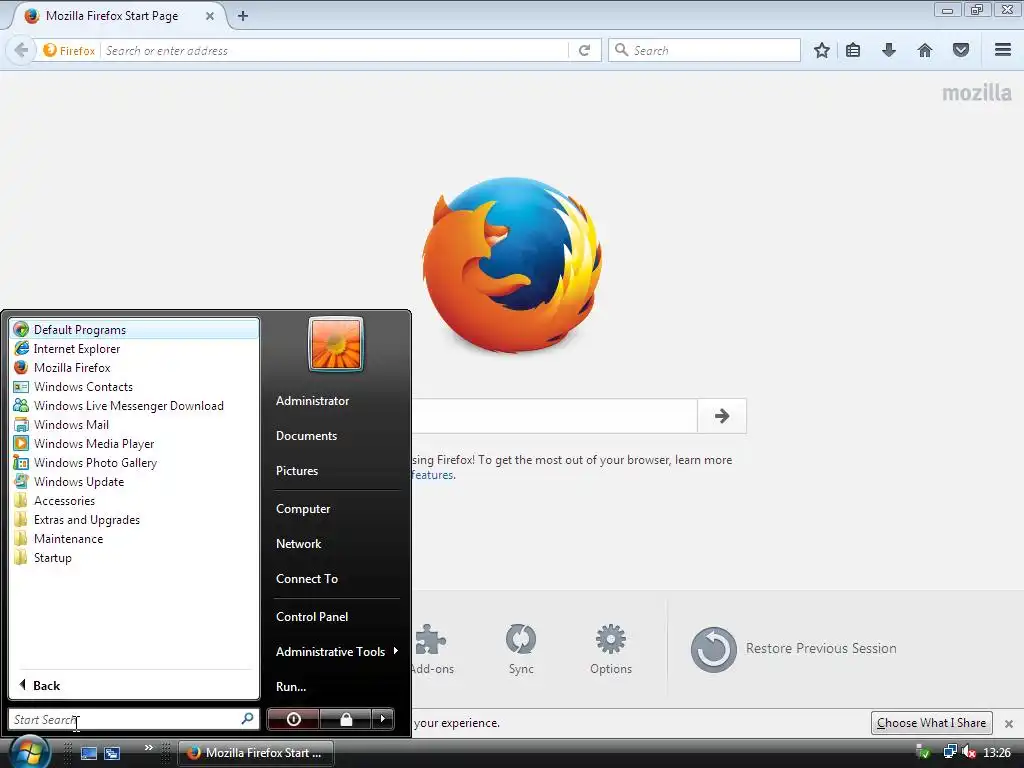
Task: Click the Firefox back arrow button
Action: [x=21, y=50]
